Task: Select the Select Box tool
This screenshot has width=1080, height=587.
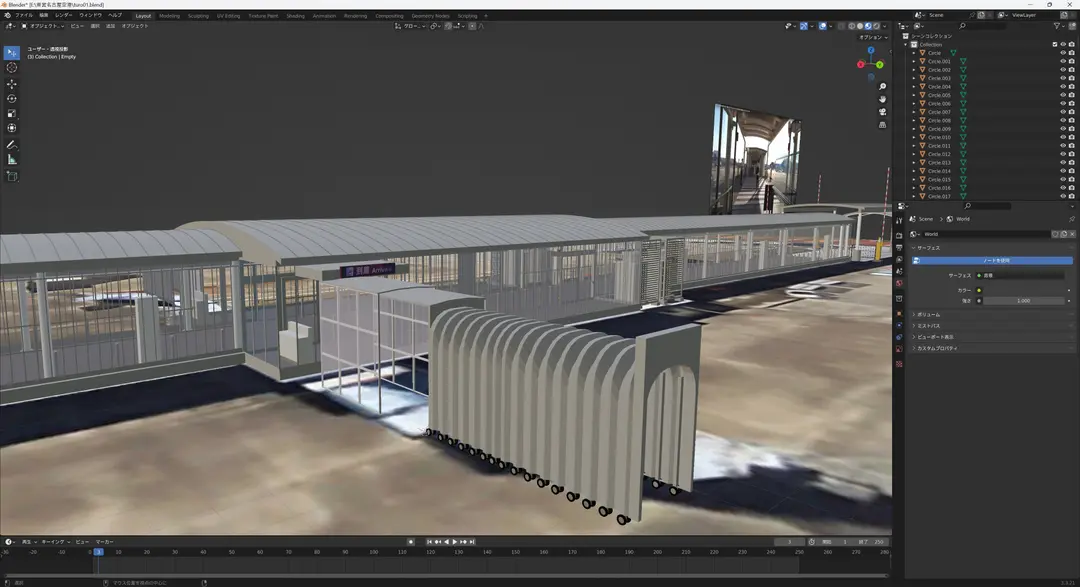Action: point(12,53)
